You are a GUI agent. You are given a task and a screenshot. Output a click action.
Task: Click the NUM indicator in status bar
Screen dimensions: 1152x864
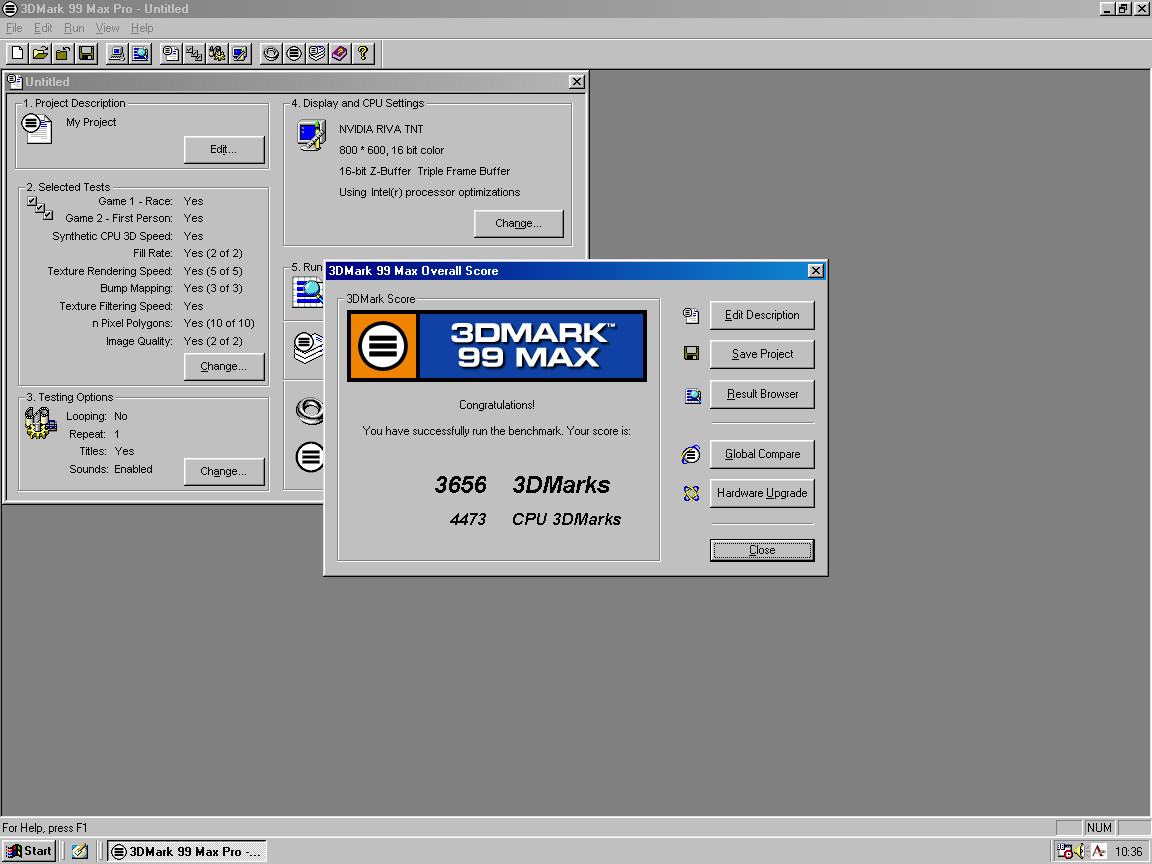coord(1099,827)
